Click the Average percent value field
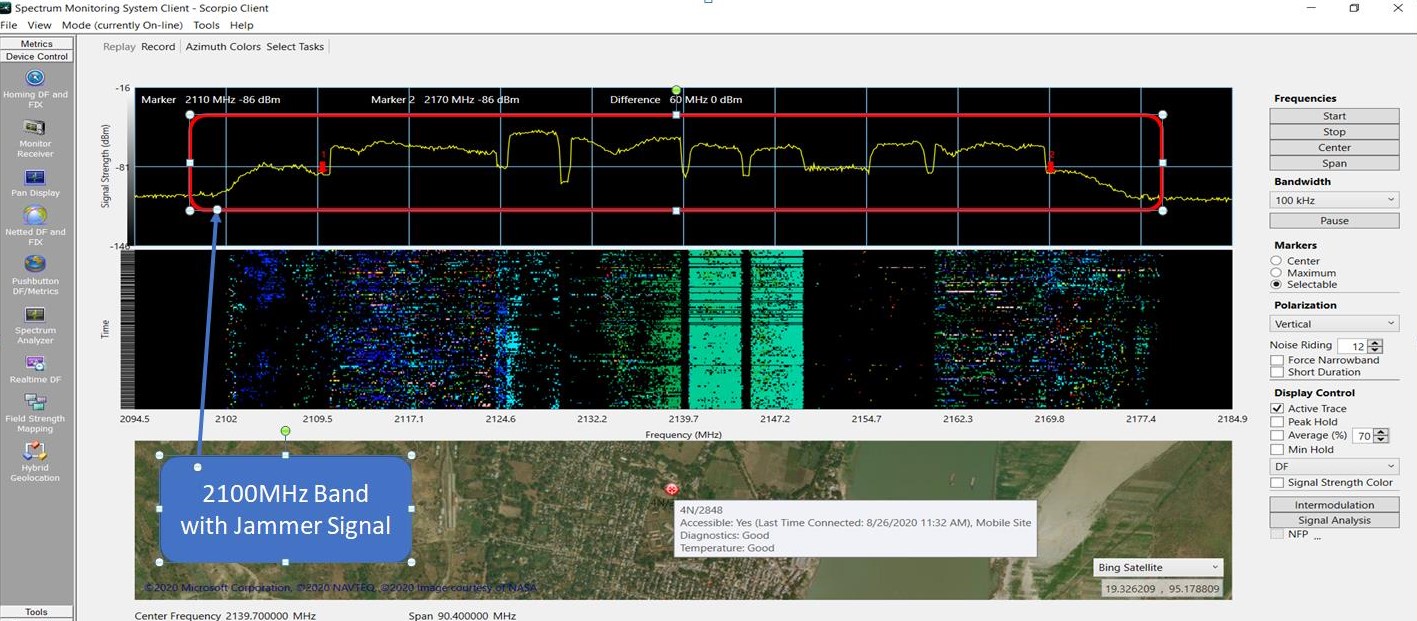1417x621 pixels. (x=1363, y=436)
